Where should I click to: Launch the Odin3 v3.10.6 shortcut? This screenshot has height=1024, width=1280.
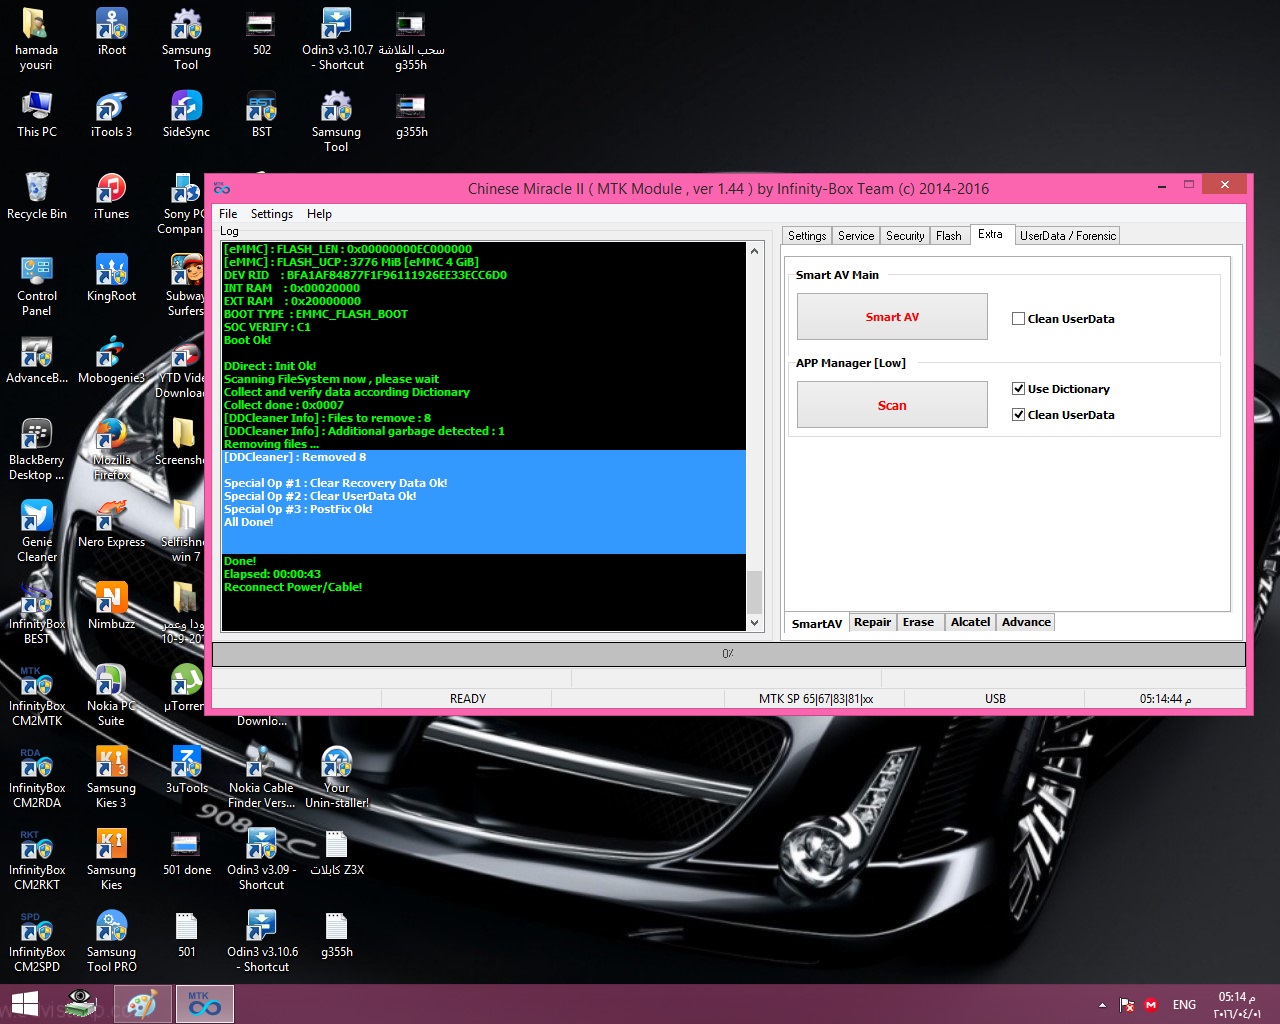coord(262,942)
